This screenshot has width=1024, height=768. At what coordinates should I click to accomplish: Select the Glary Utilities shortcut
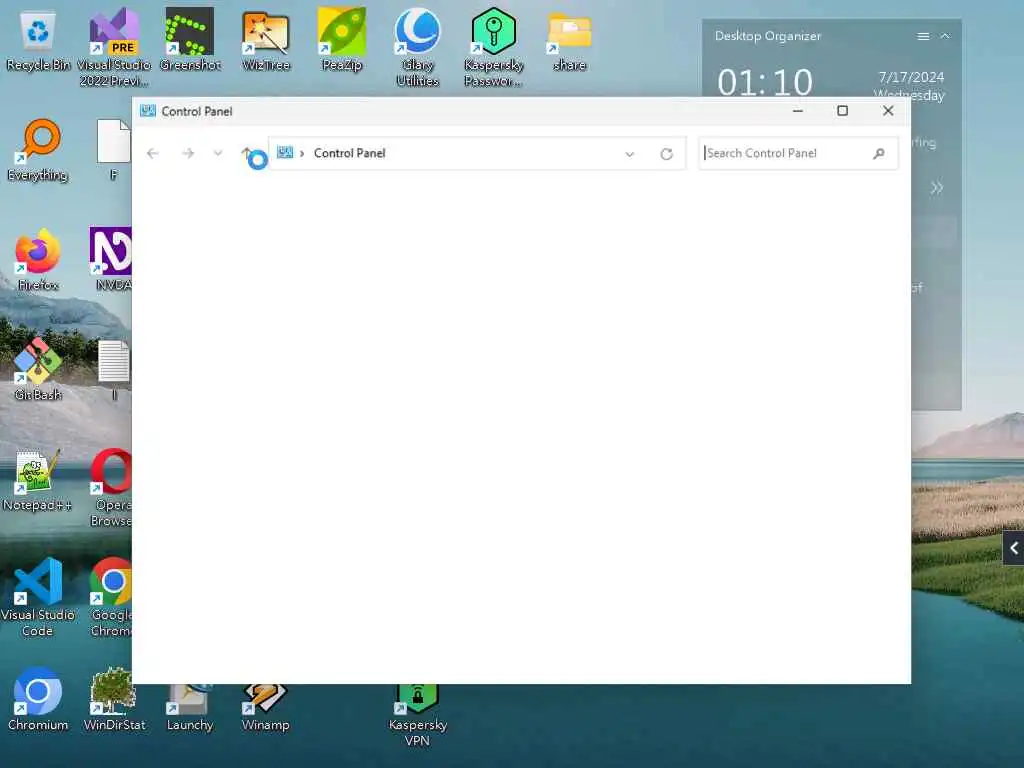417,47
